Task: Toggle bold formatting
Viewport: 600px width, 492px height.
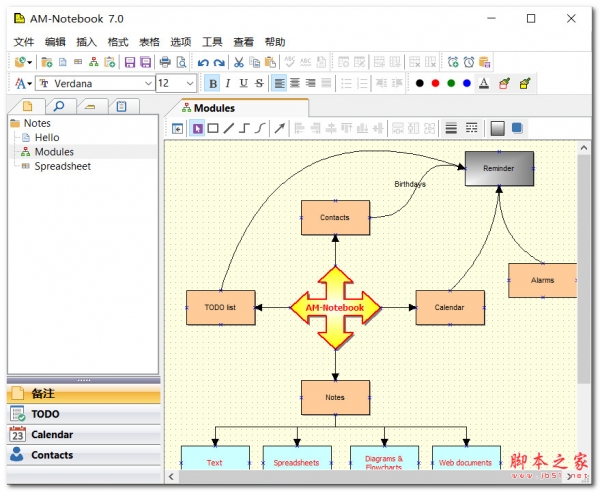Action: click(213, 83)
